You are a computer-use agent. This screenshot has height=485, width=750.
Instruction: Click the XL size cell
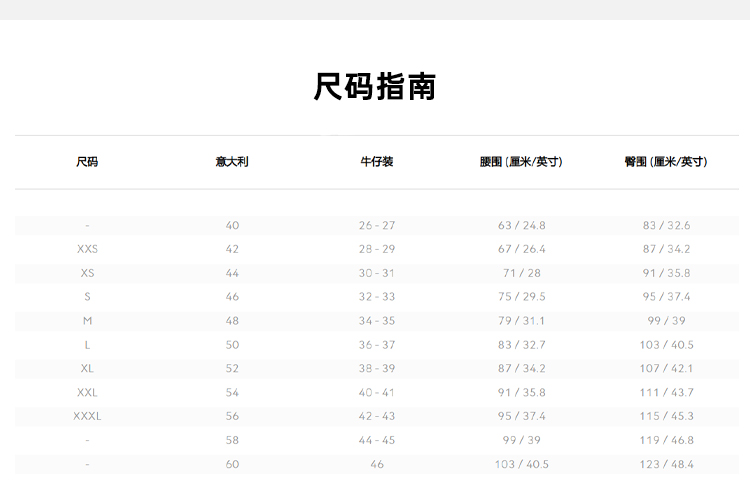pos(87,369)
